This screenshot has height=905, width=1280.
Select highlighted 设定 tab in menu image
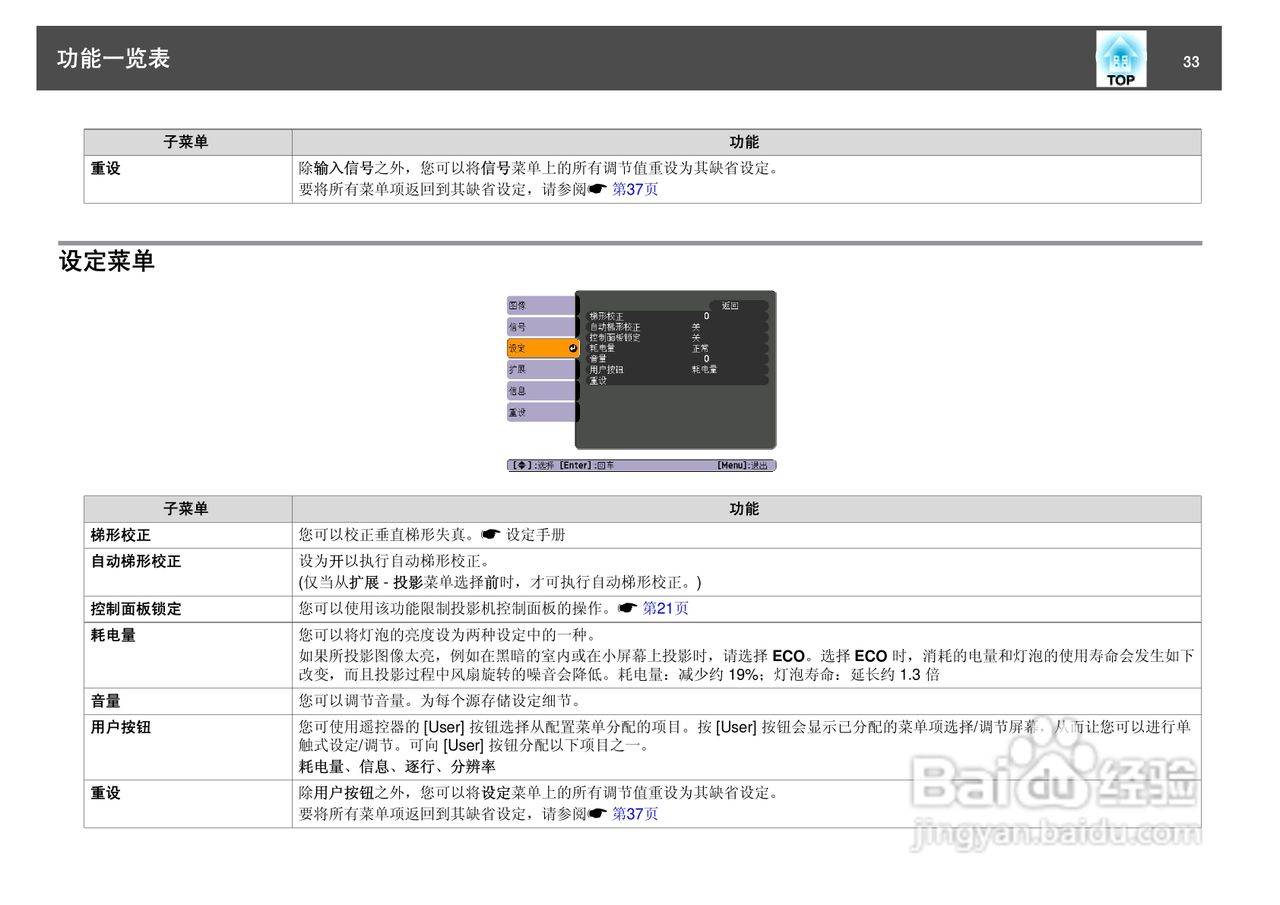point(543,348)
